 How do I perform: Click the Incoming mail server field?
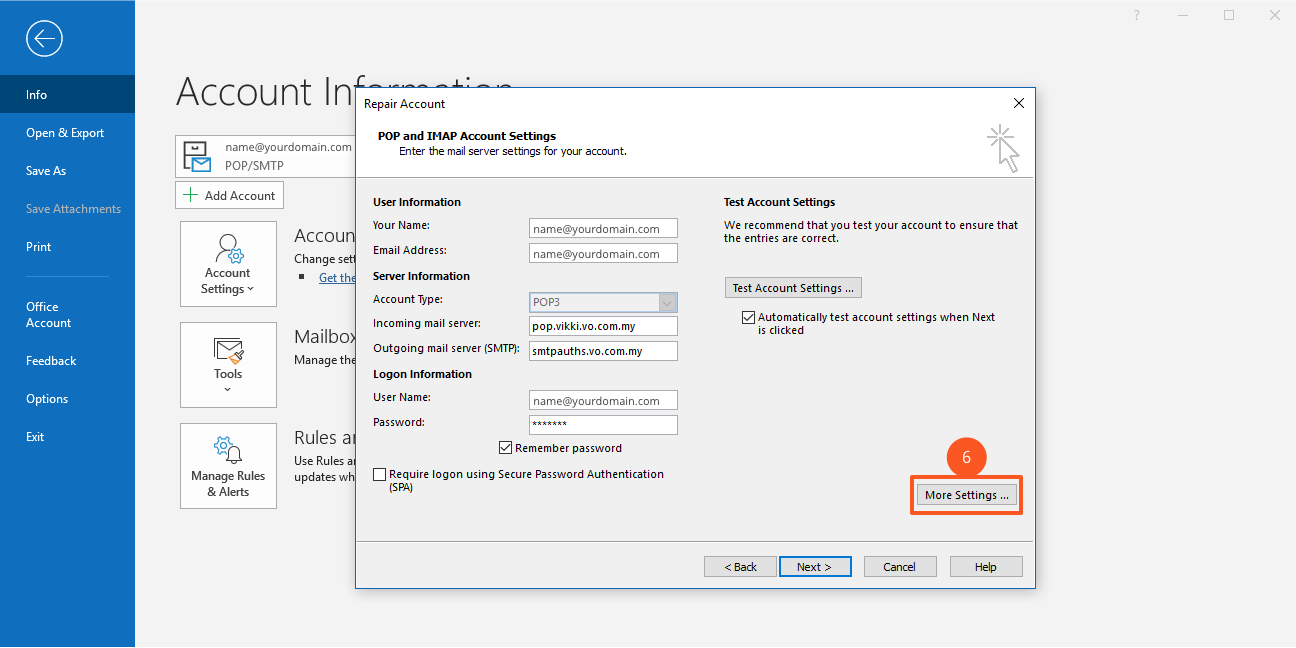tap(603, 326)
